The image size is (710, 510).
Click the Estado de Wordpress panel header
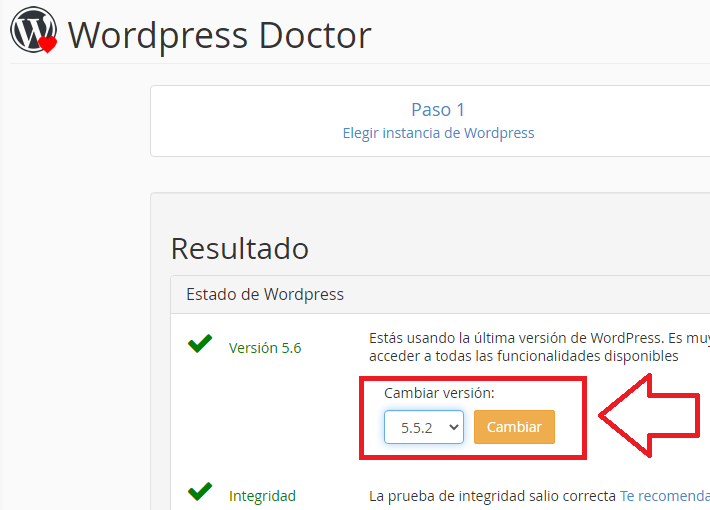pos(440,294)
